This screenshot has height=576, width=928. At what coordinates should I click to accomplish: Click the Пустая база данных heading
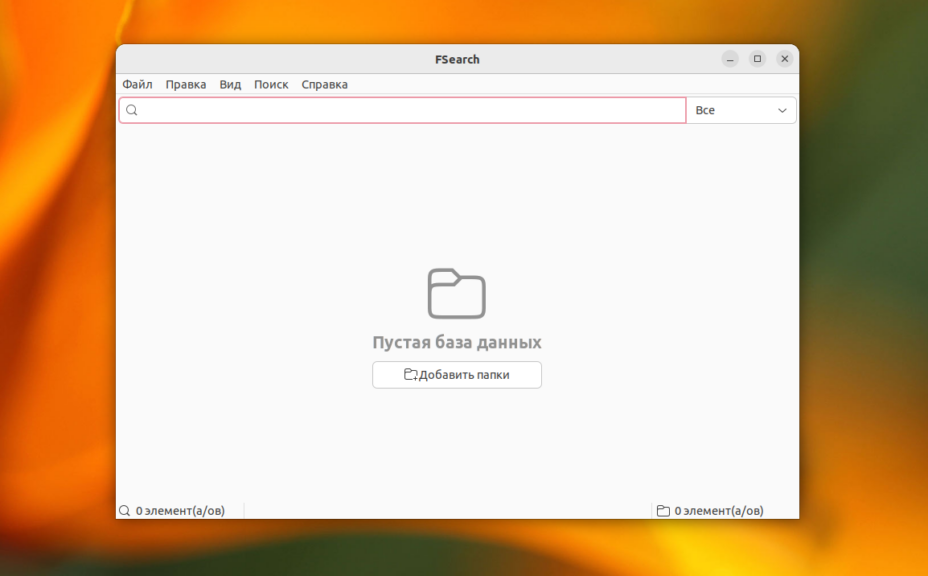(x=457, y=343)
